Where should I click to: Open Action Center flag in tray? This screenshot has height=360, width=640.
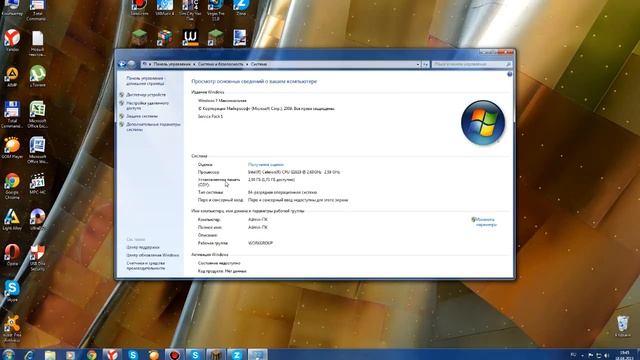591,356
